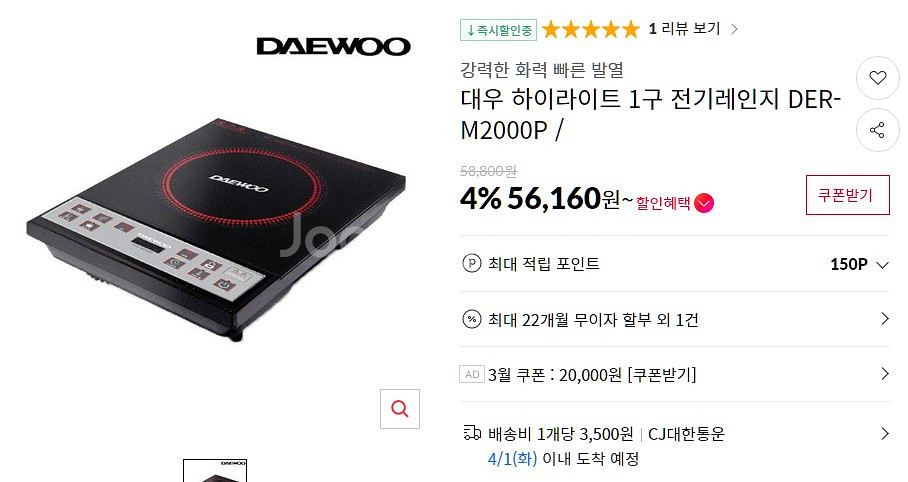
Task: Select the product thumbnail below main image
Action: click(x=215, y=470)
